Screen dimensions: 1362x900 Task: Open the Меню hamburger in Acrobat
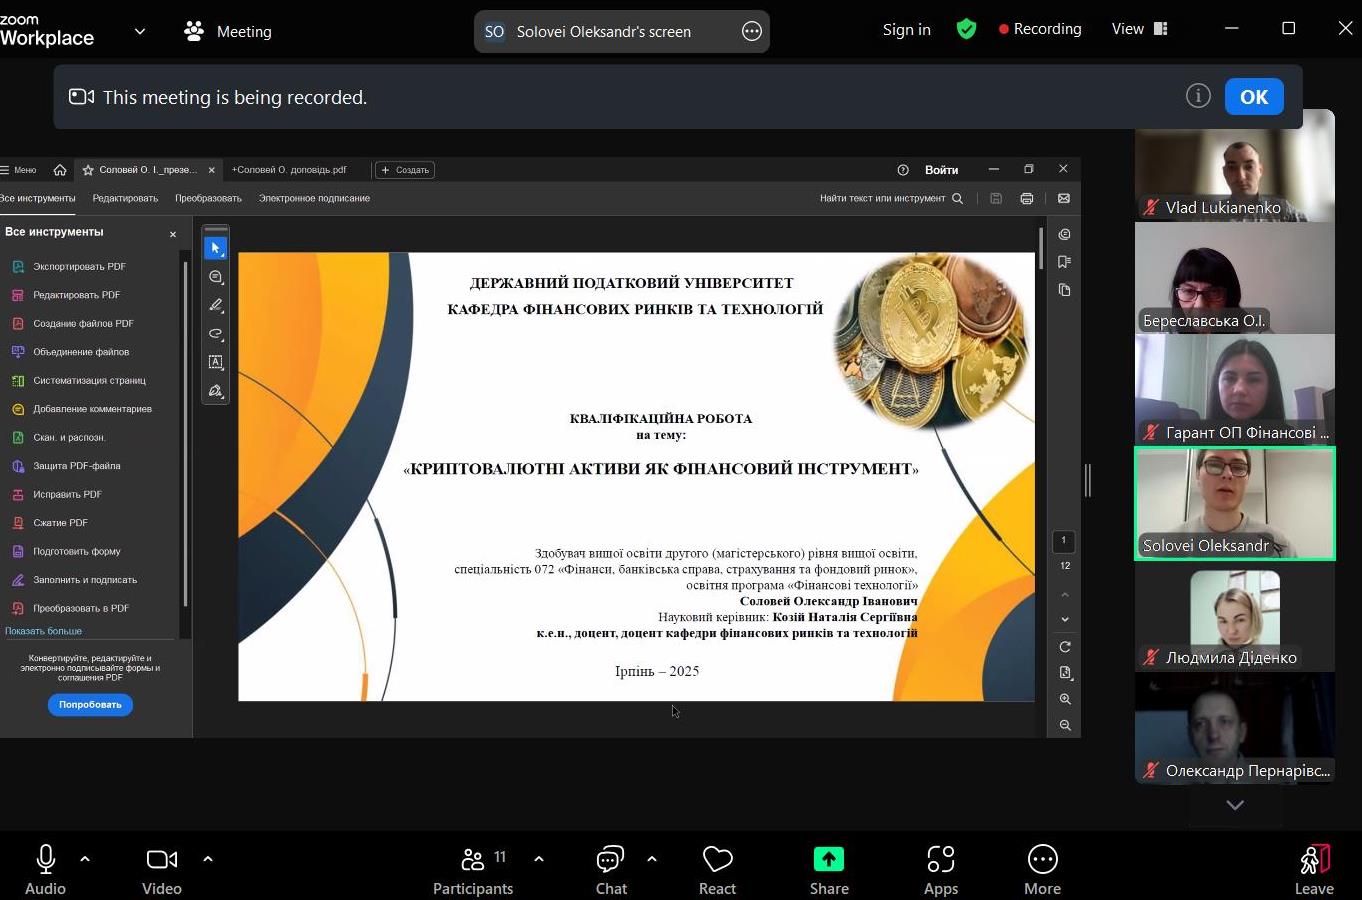pos(18,170)
